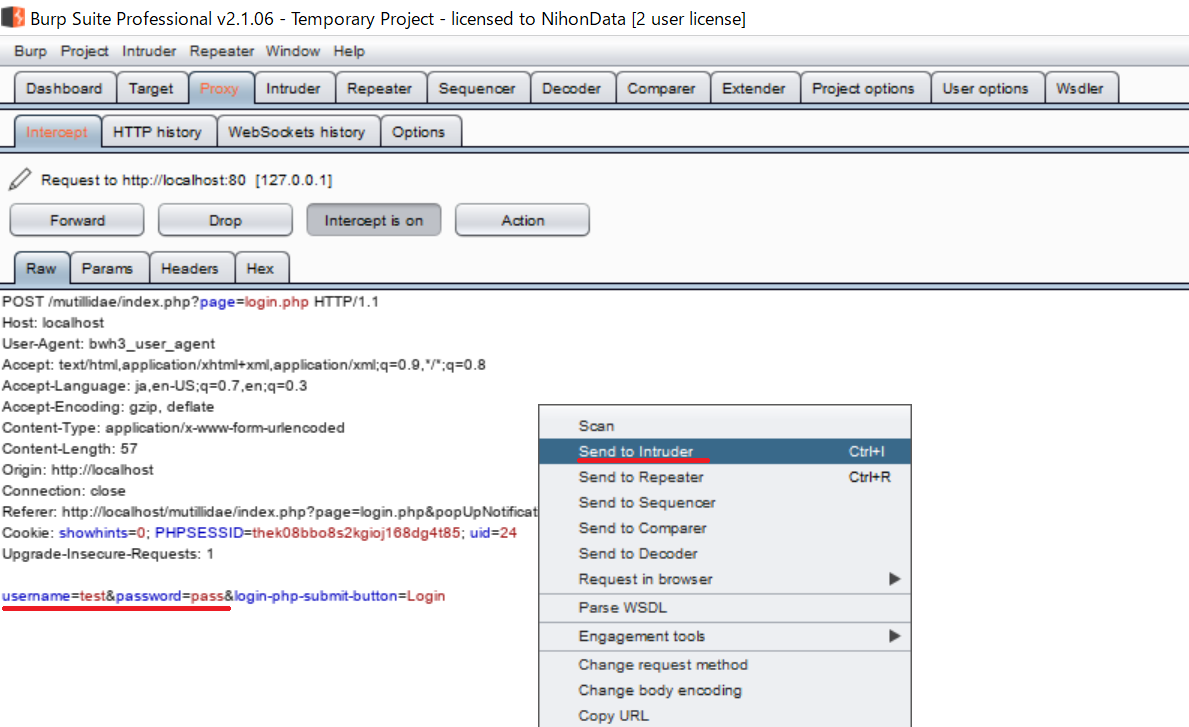
Task: Select Engagement tools menu entry
Action: coord(725,636)
